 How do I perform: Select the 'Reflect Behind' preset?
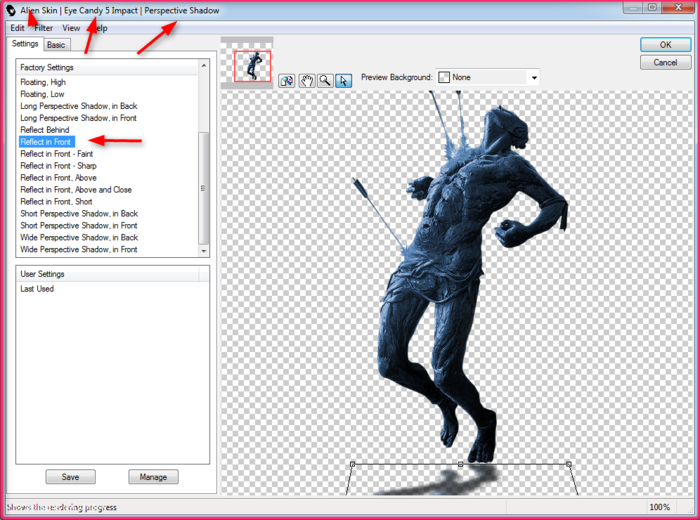pos(45,130)
